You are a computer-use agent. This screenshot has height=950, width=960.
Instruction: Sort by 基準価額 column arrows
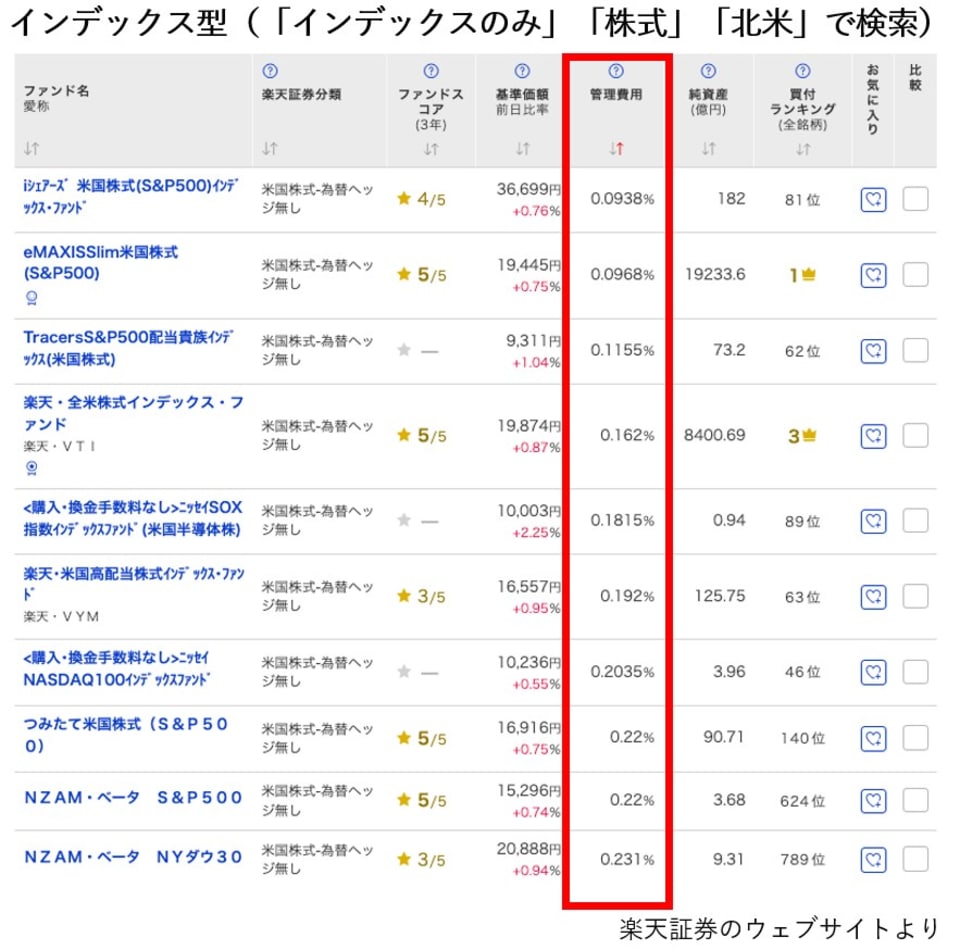(x=522, y=149)
